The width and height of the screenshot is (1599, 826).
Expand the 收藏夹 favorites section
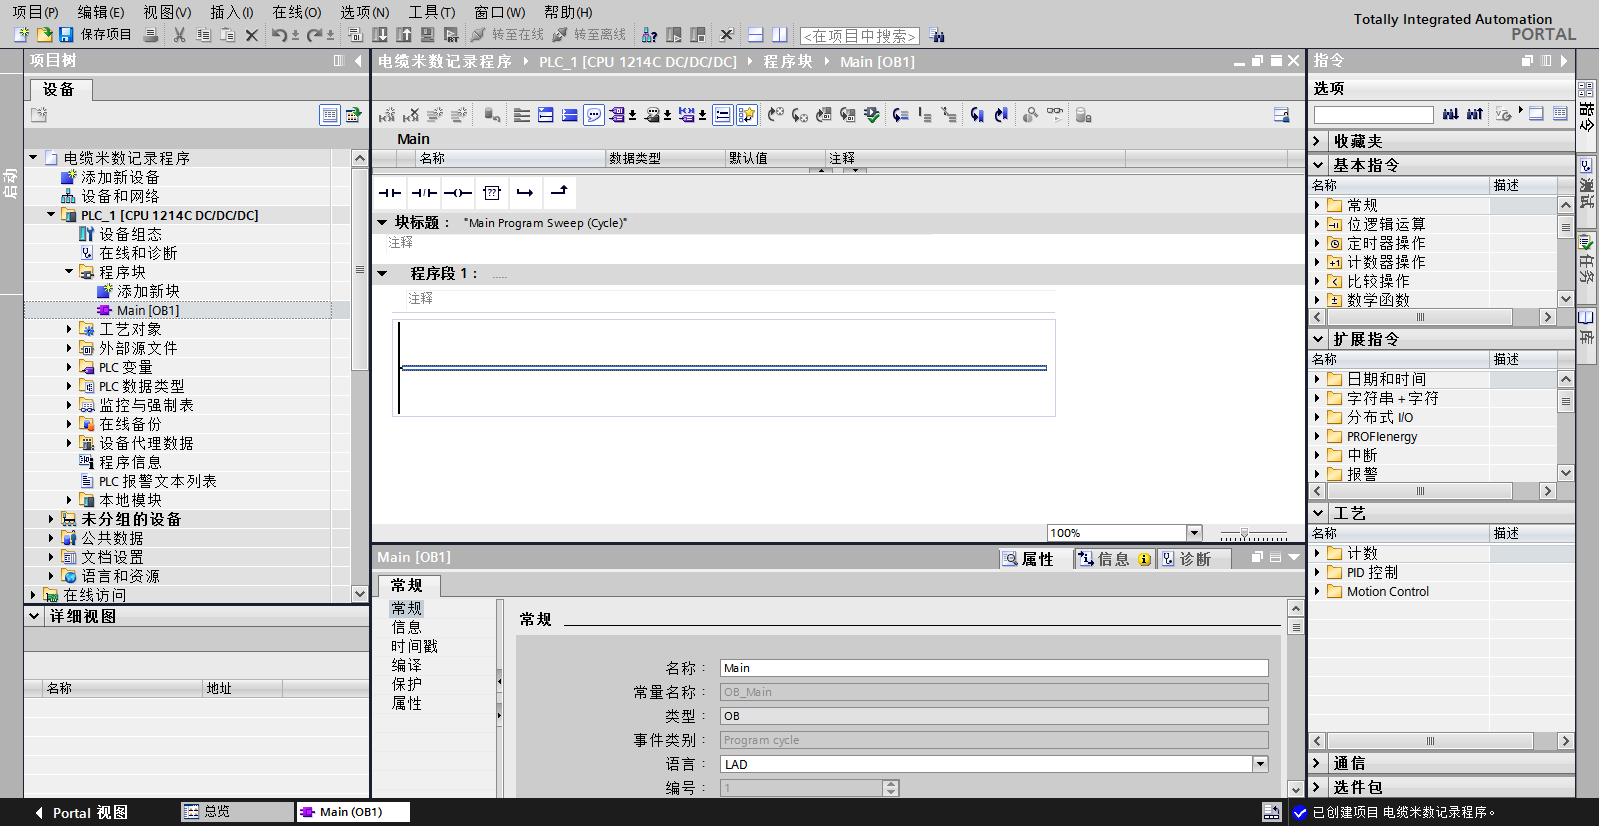[1318, 142]
